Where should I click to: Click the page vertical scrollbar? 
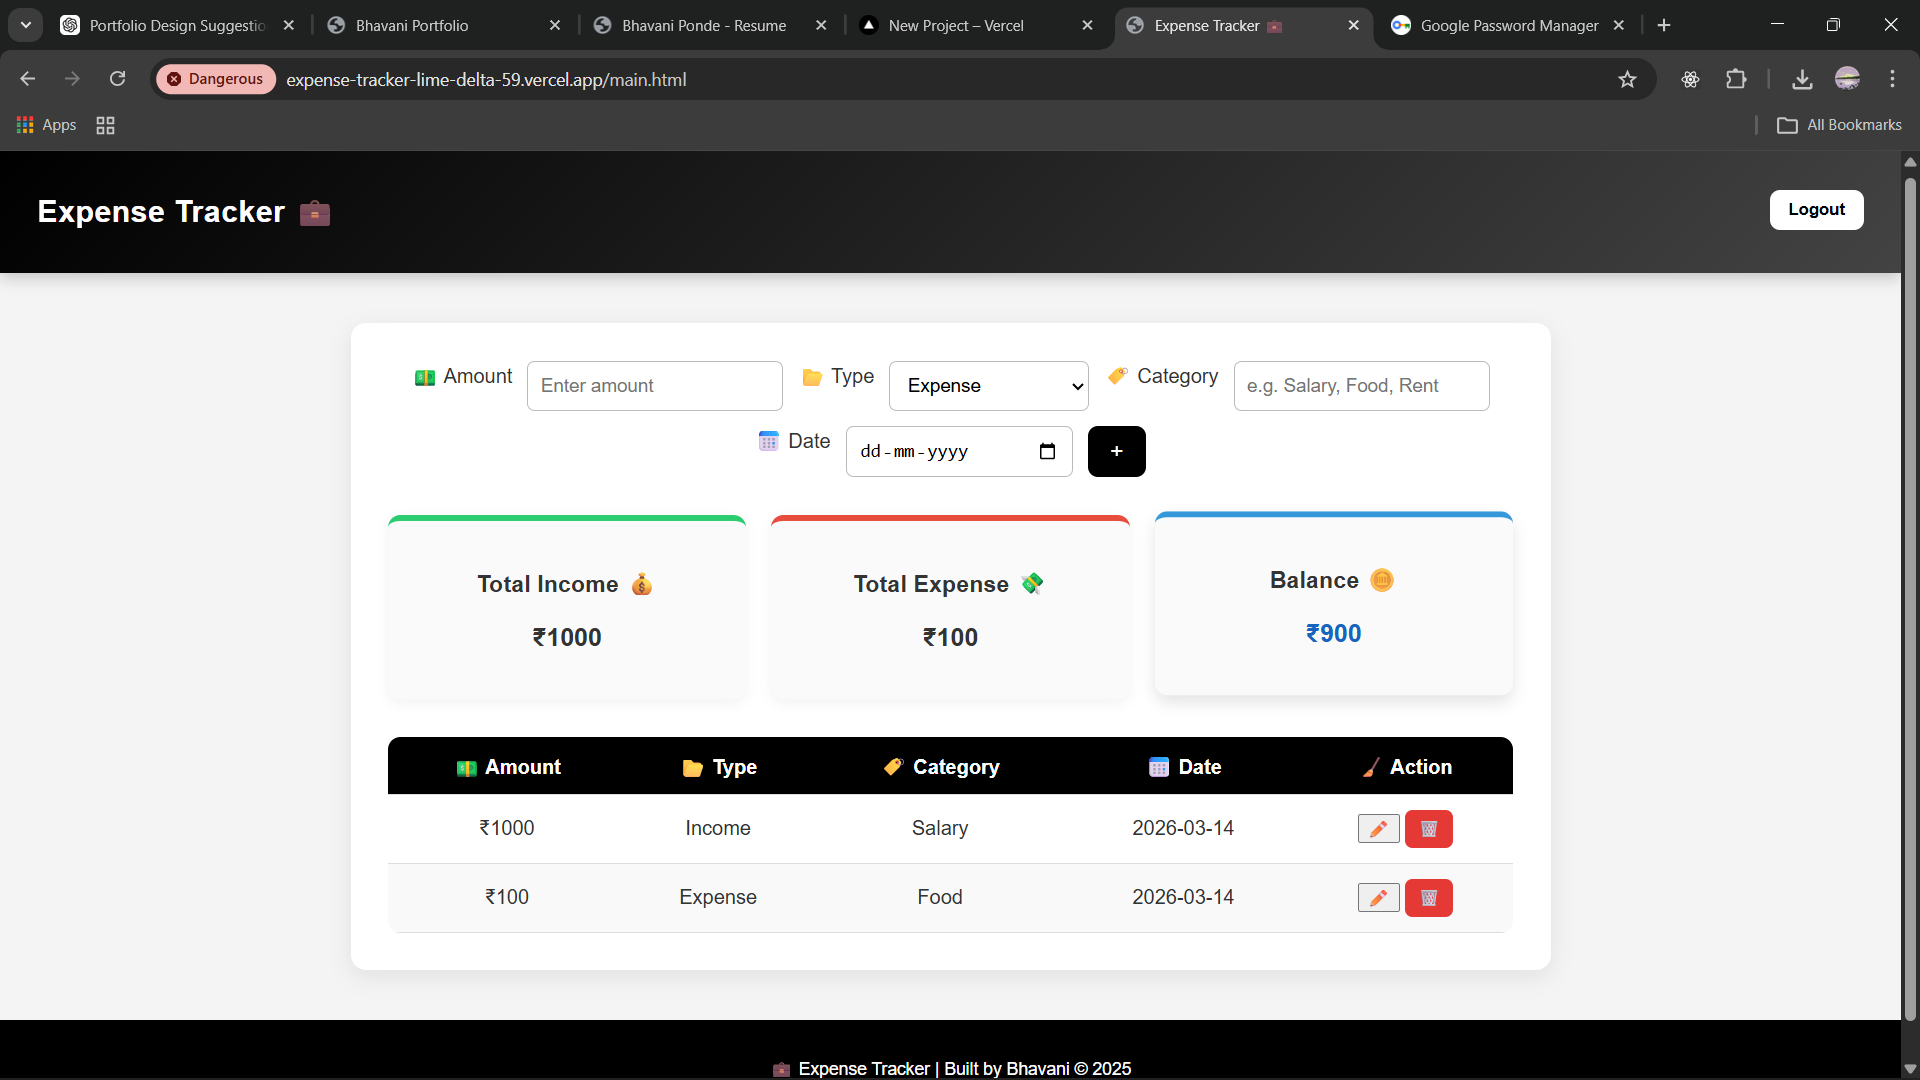point(1909,600)
